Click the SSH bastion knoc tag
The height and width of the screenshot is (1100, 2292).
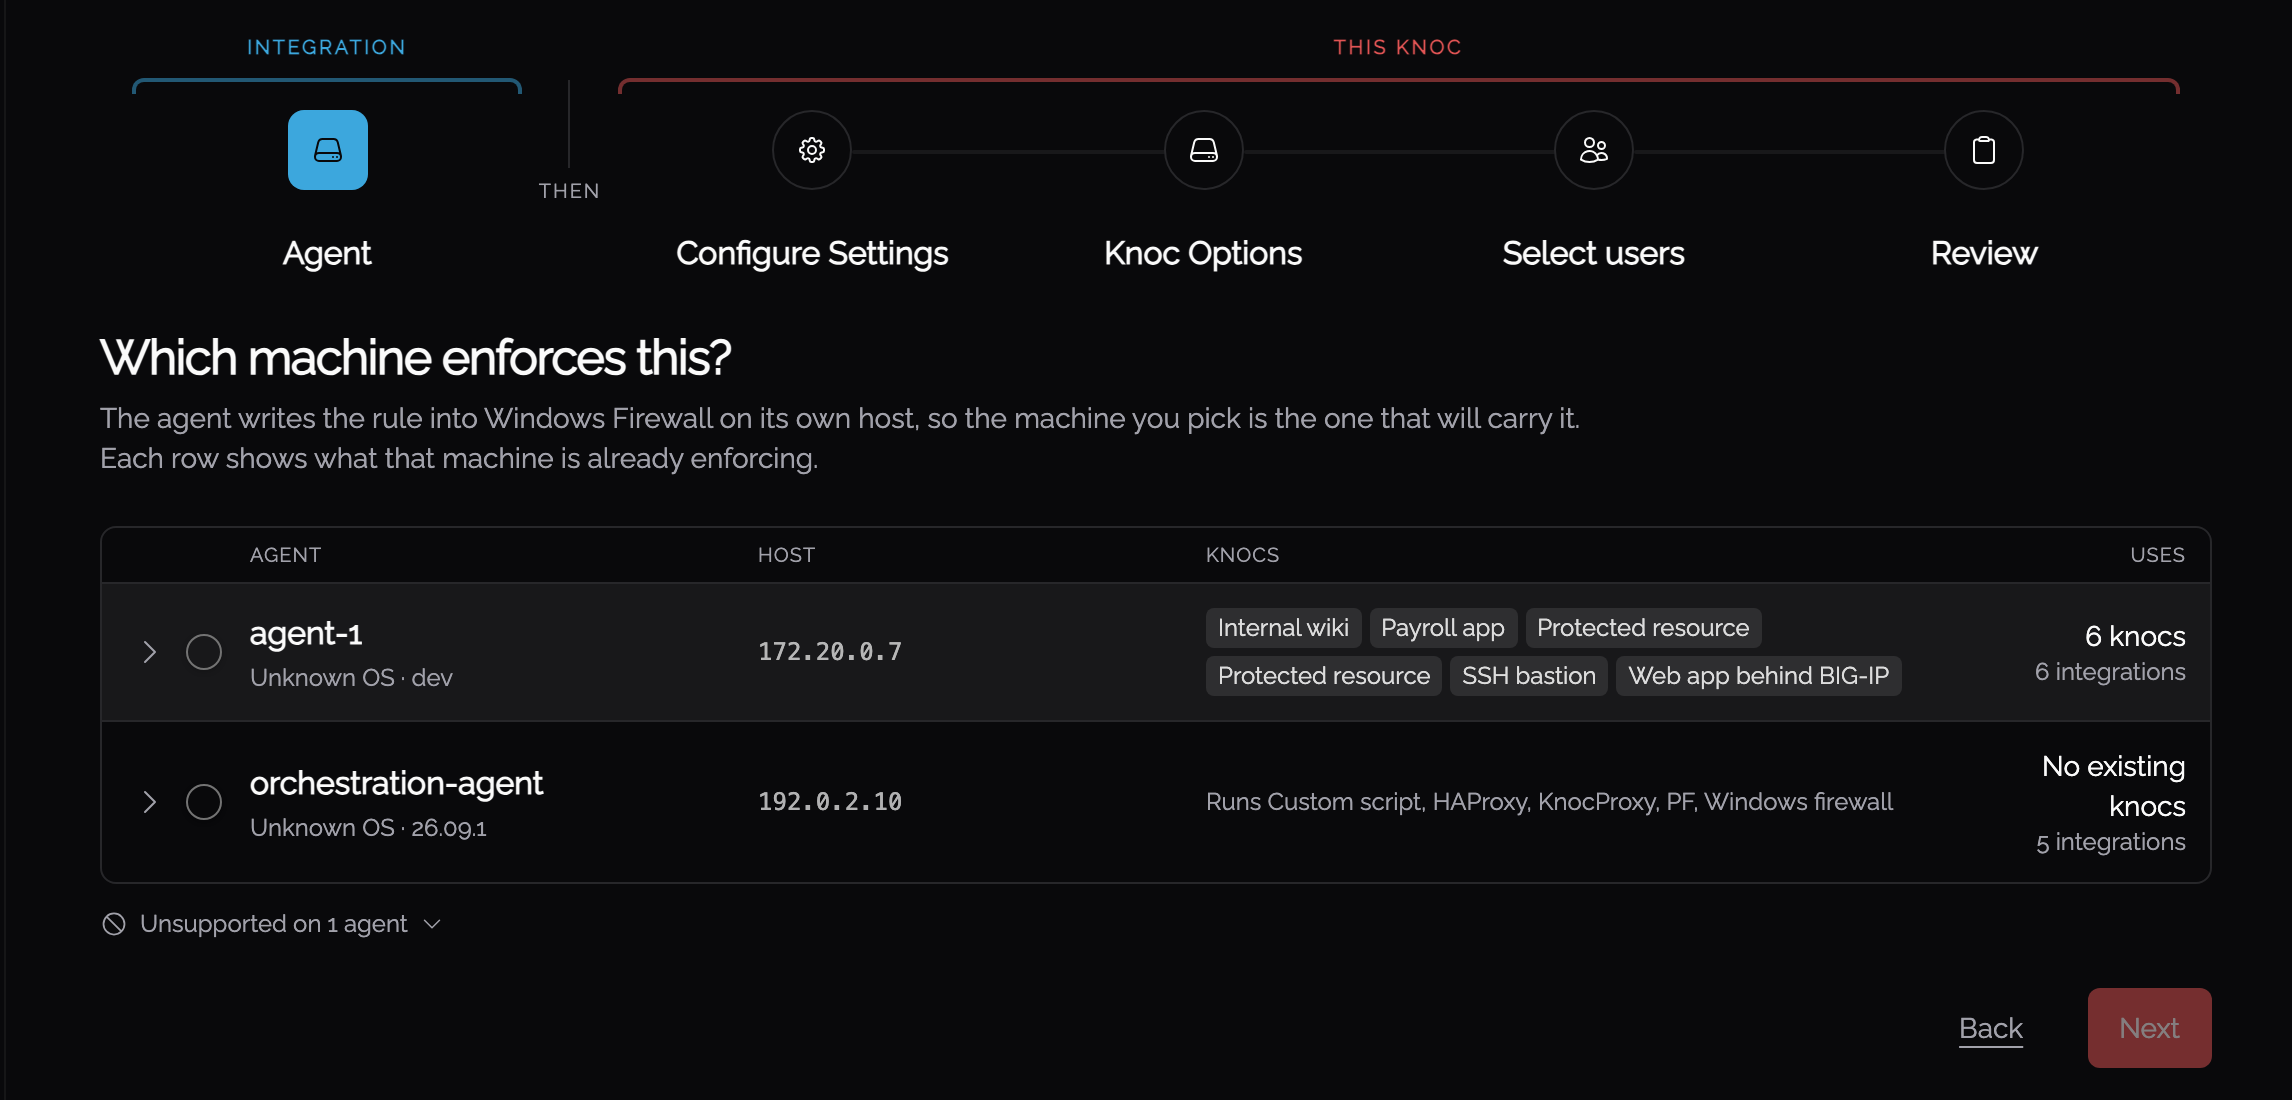(x=1529, y=676)
